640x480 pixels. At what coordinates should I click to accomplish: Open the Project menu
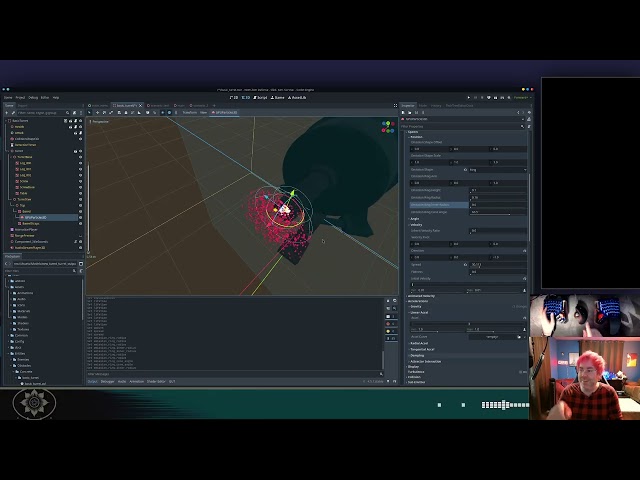click(20, 98)
